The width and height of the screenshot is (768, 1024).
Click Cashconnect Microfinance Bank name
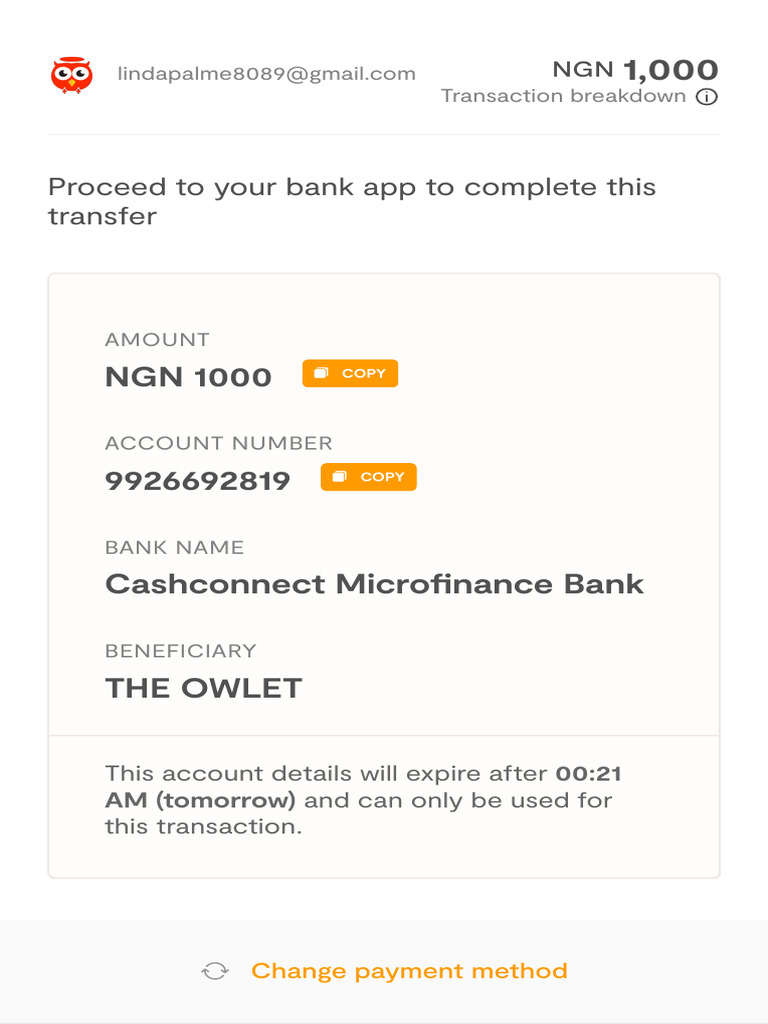[374, 584]
